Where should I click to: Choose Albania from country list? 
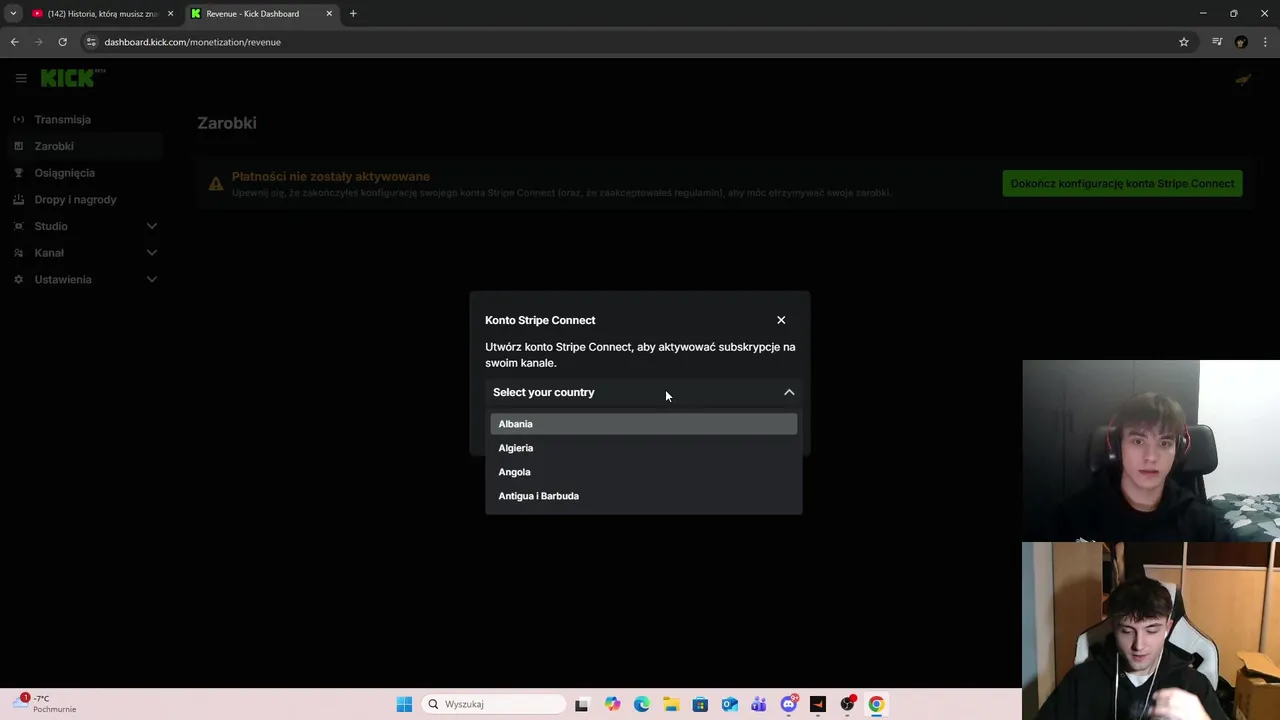(643, 424)
